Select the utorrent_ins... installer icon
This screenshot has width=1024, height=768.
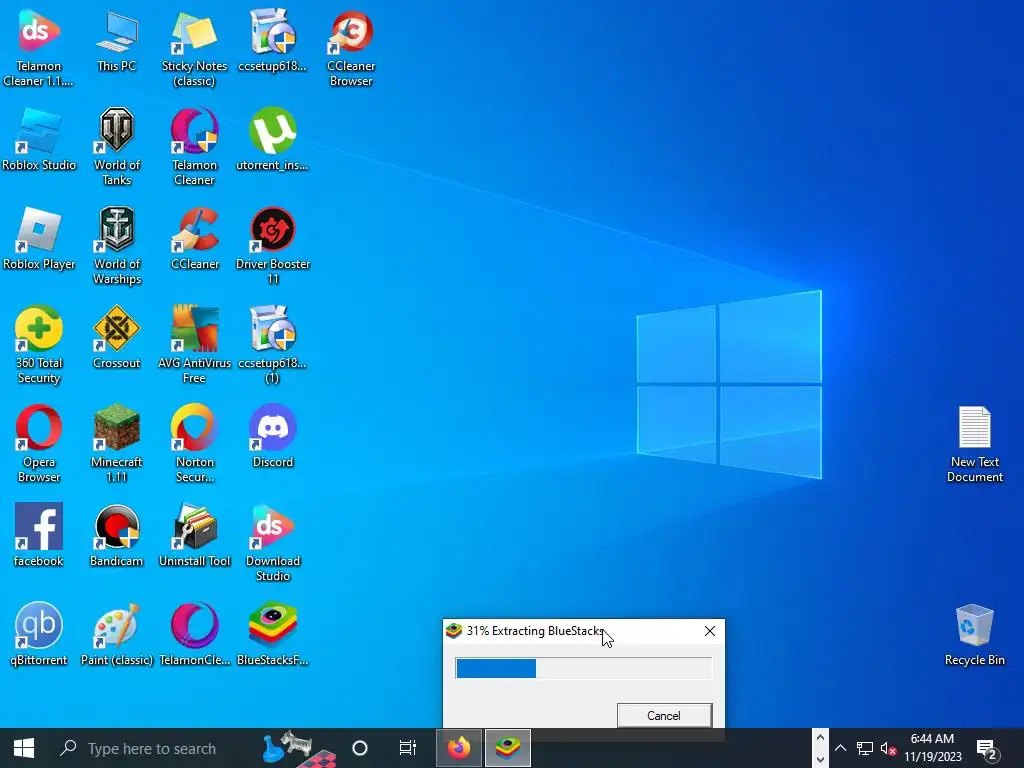272,140
